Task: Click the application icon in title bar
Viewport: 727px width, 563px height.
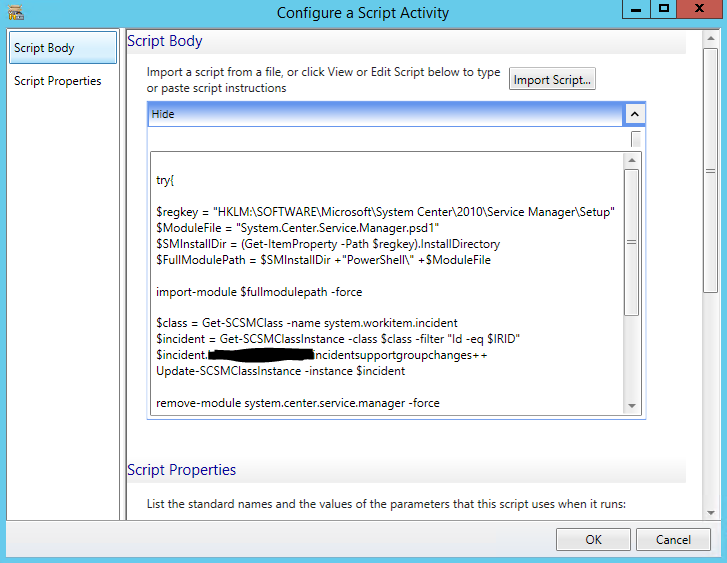Action: (15, 13)
